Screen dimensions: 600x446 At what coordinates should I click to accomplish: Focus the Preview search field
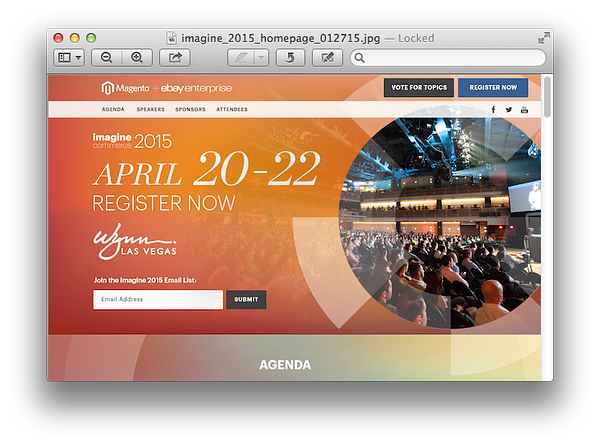coord(448,58)
